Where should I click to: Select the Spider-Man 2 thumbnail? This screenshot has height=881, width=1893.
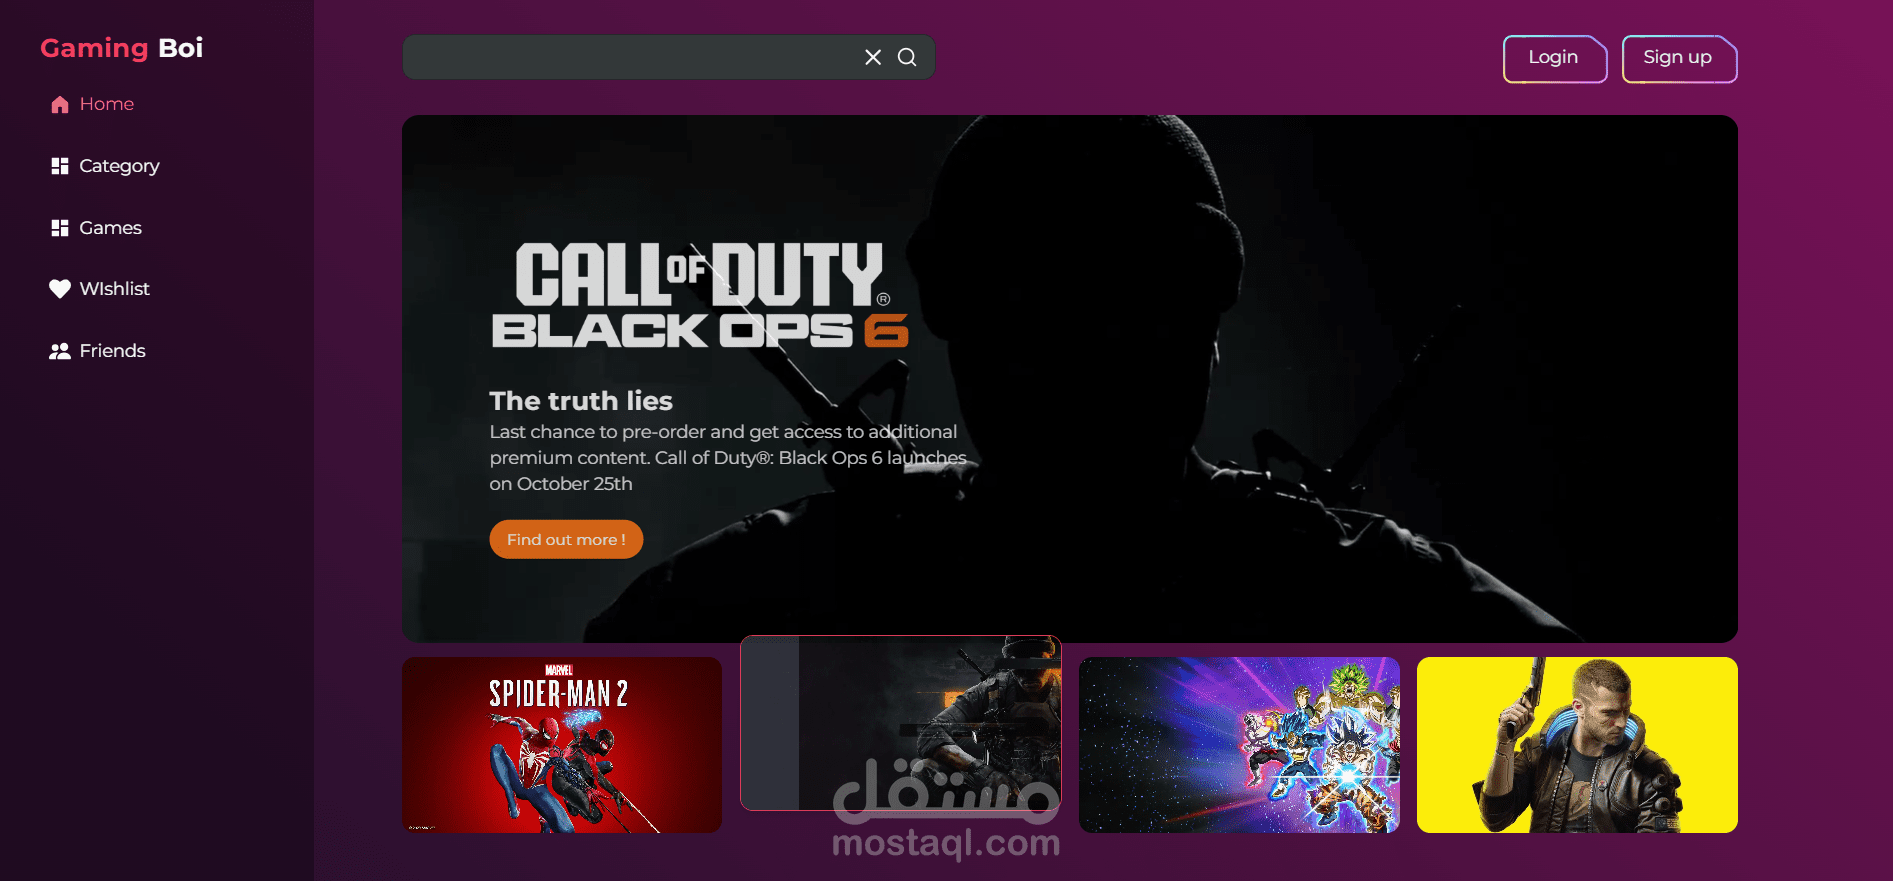[562, 745]
